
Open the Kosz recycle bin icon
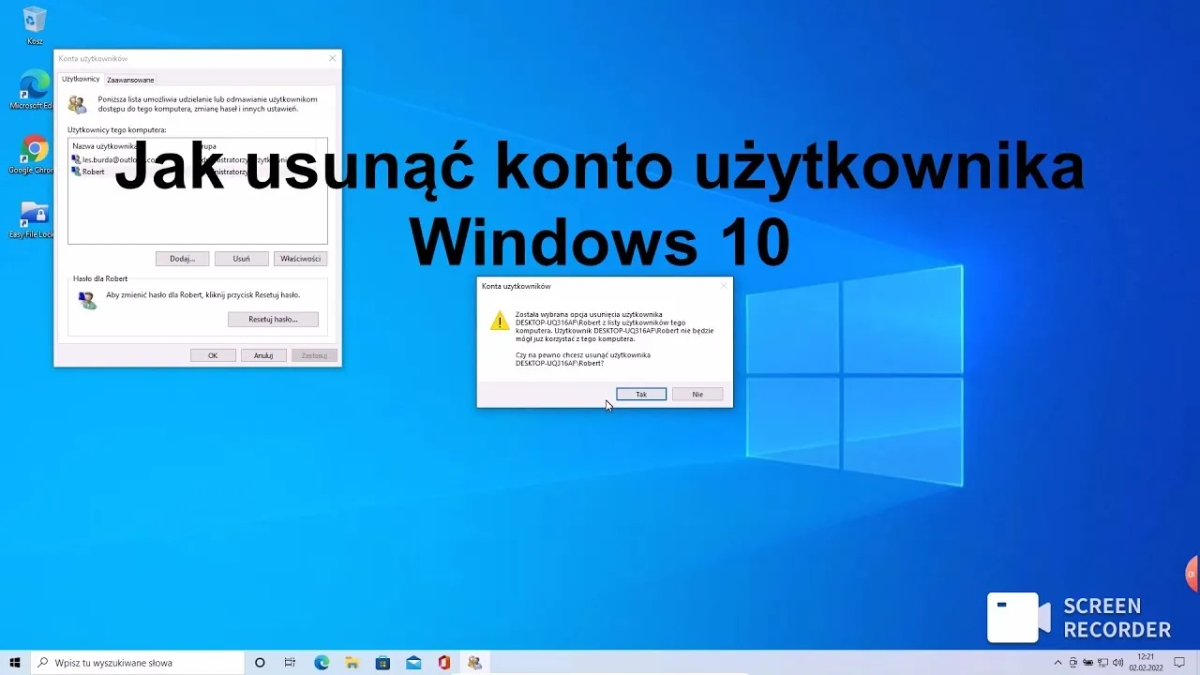35,20
